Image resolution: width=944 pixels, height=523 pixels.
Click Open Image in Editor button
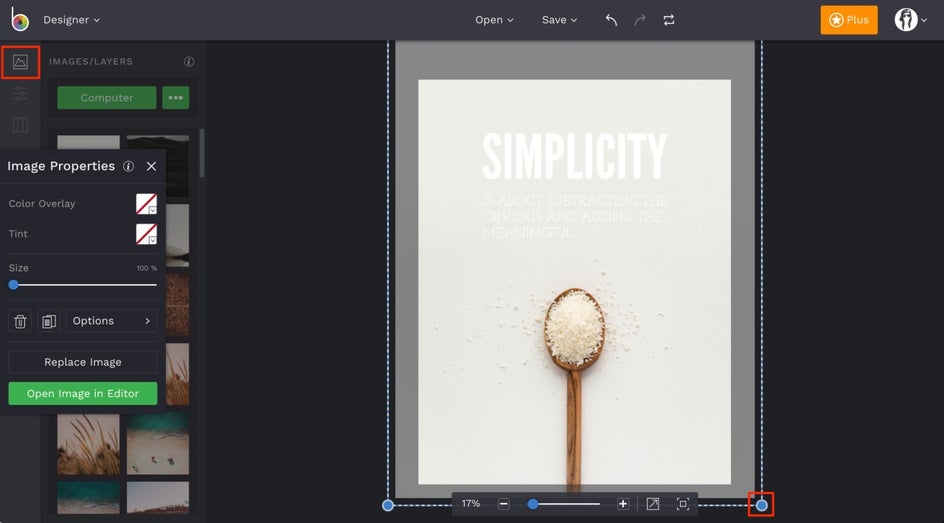pos(83,393)
